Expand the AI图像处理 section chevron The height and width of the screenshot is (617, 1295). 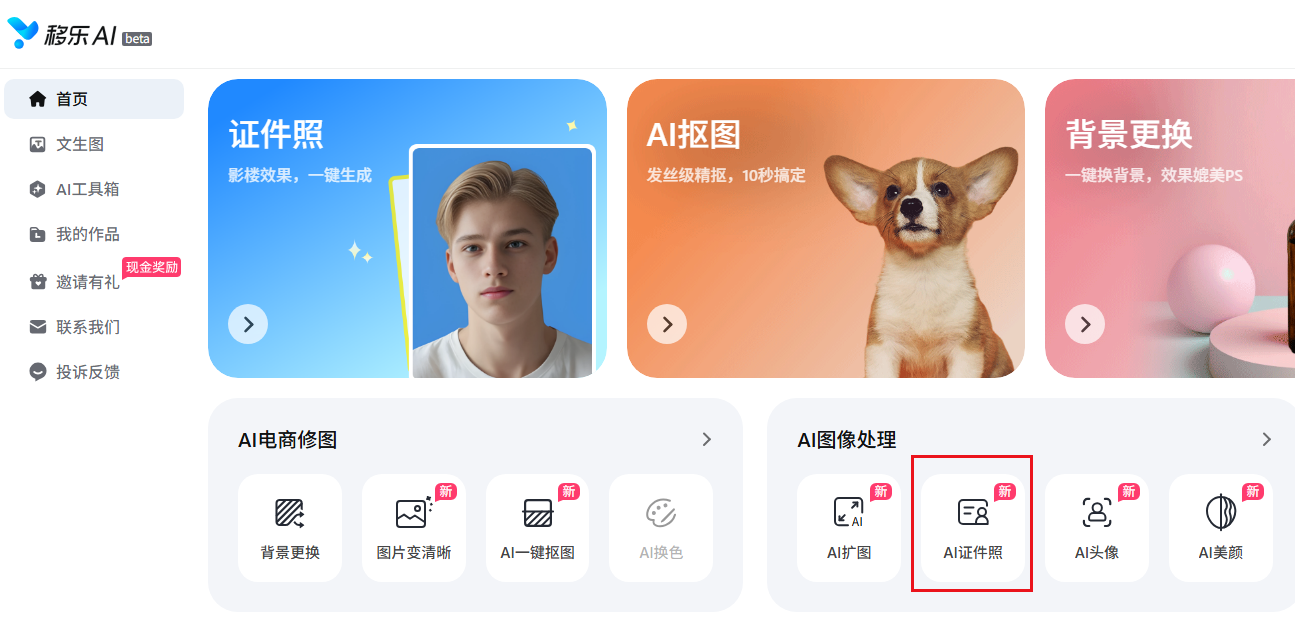pyautogui.click(x=1267, y=439)
